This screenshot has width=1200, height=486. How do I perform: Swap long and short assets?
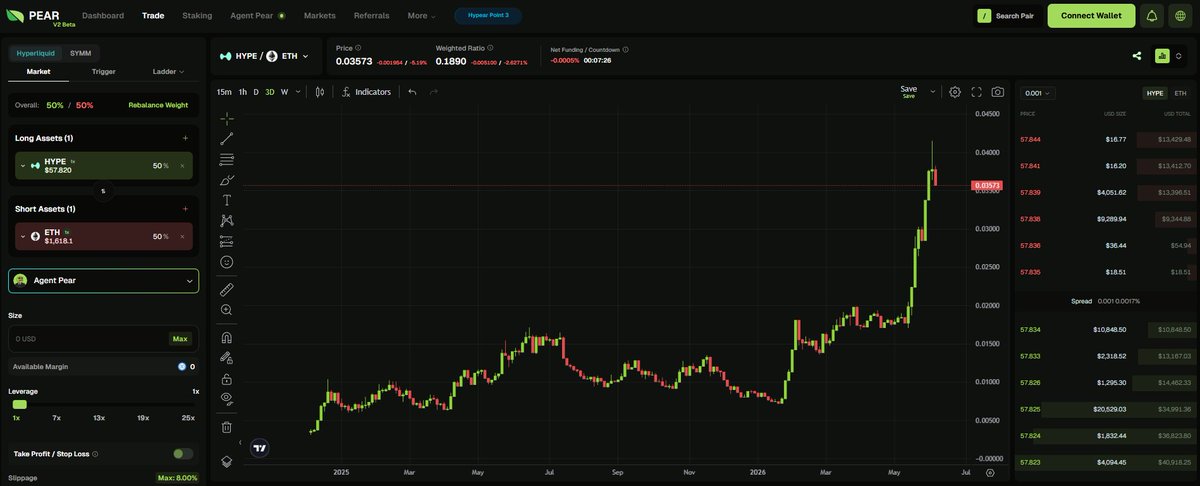coord(103,190)
